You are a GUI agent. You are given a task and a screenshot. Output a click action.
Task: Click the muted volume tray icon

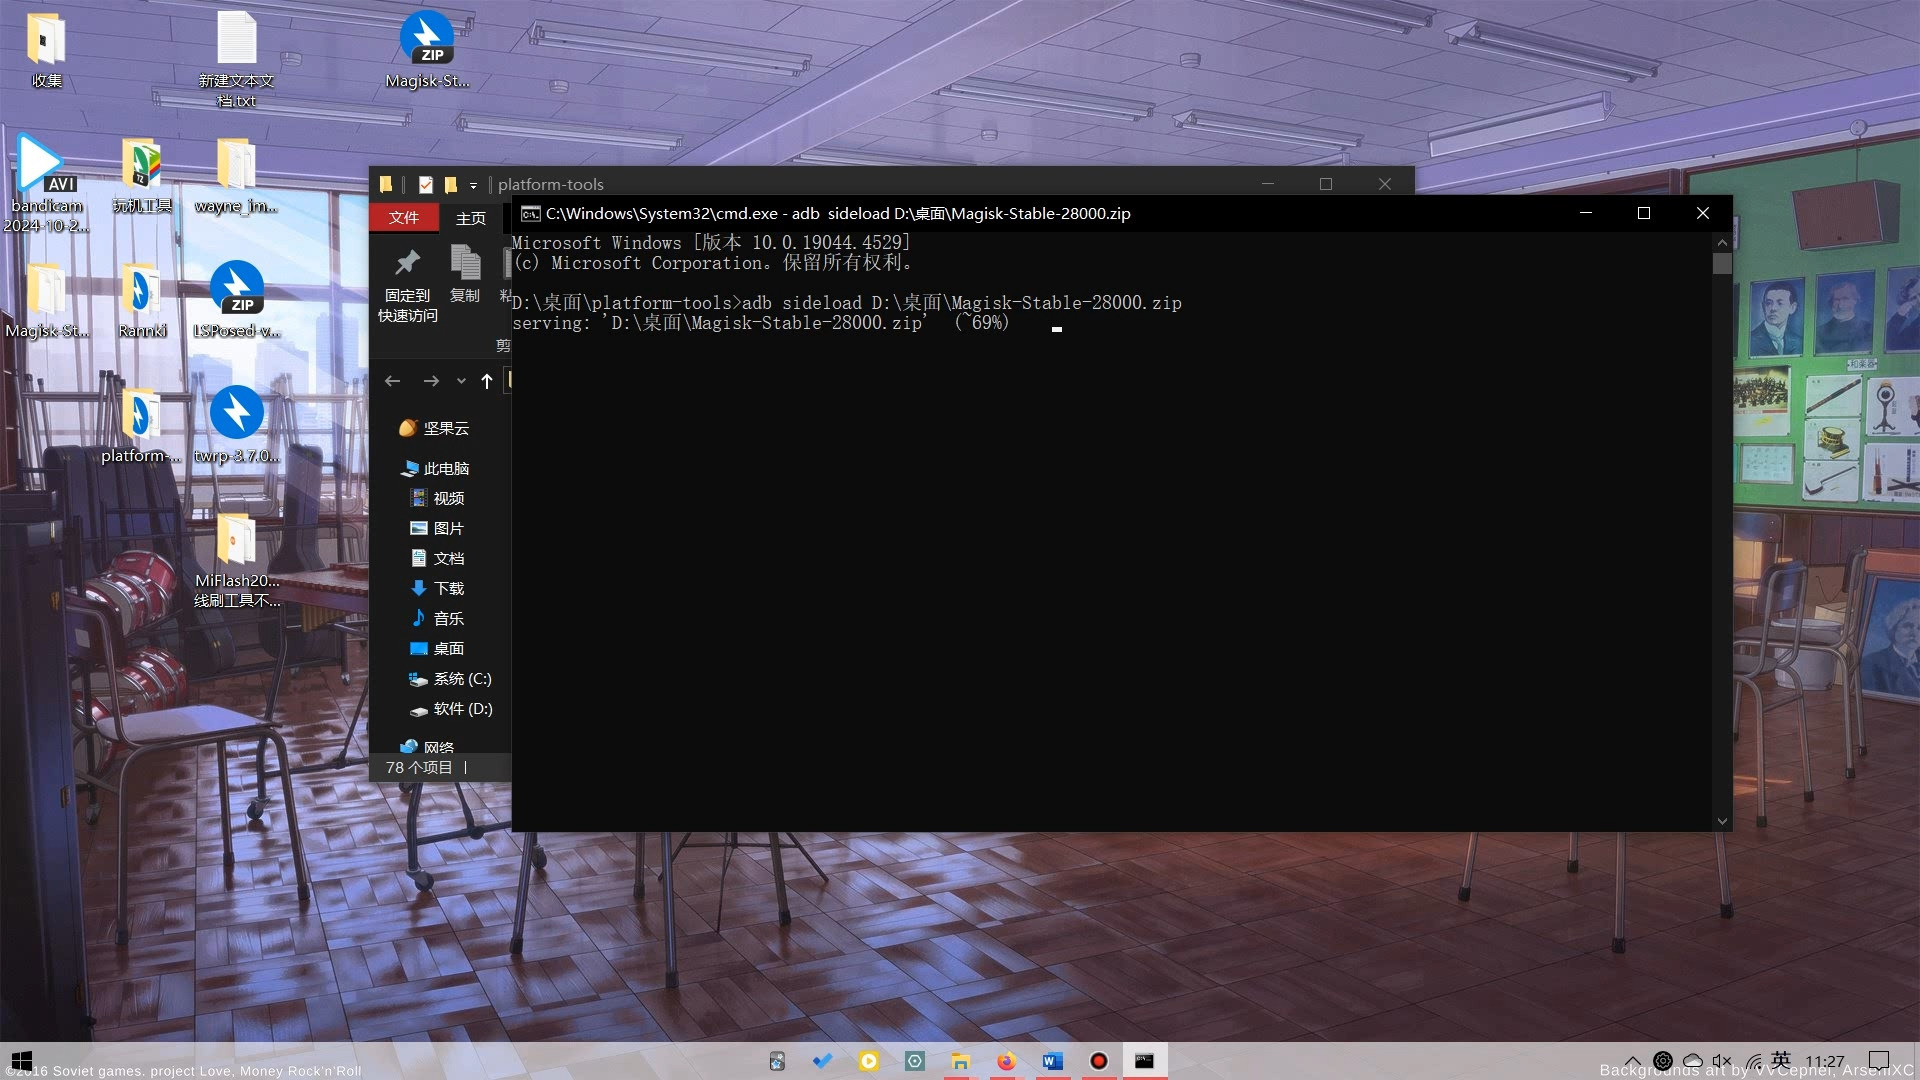[1722, 1061]
